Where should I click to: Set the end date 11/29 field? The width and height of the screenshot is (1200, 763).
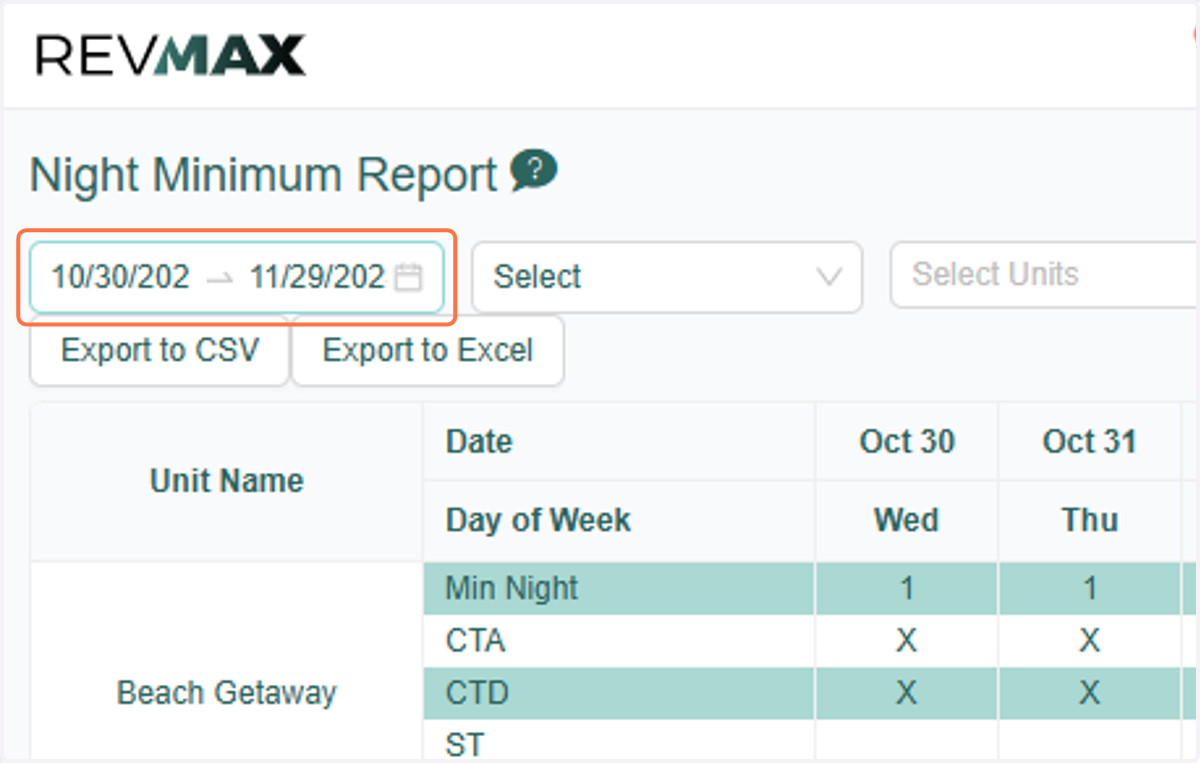click(317, 277)
